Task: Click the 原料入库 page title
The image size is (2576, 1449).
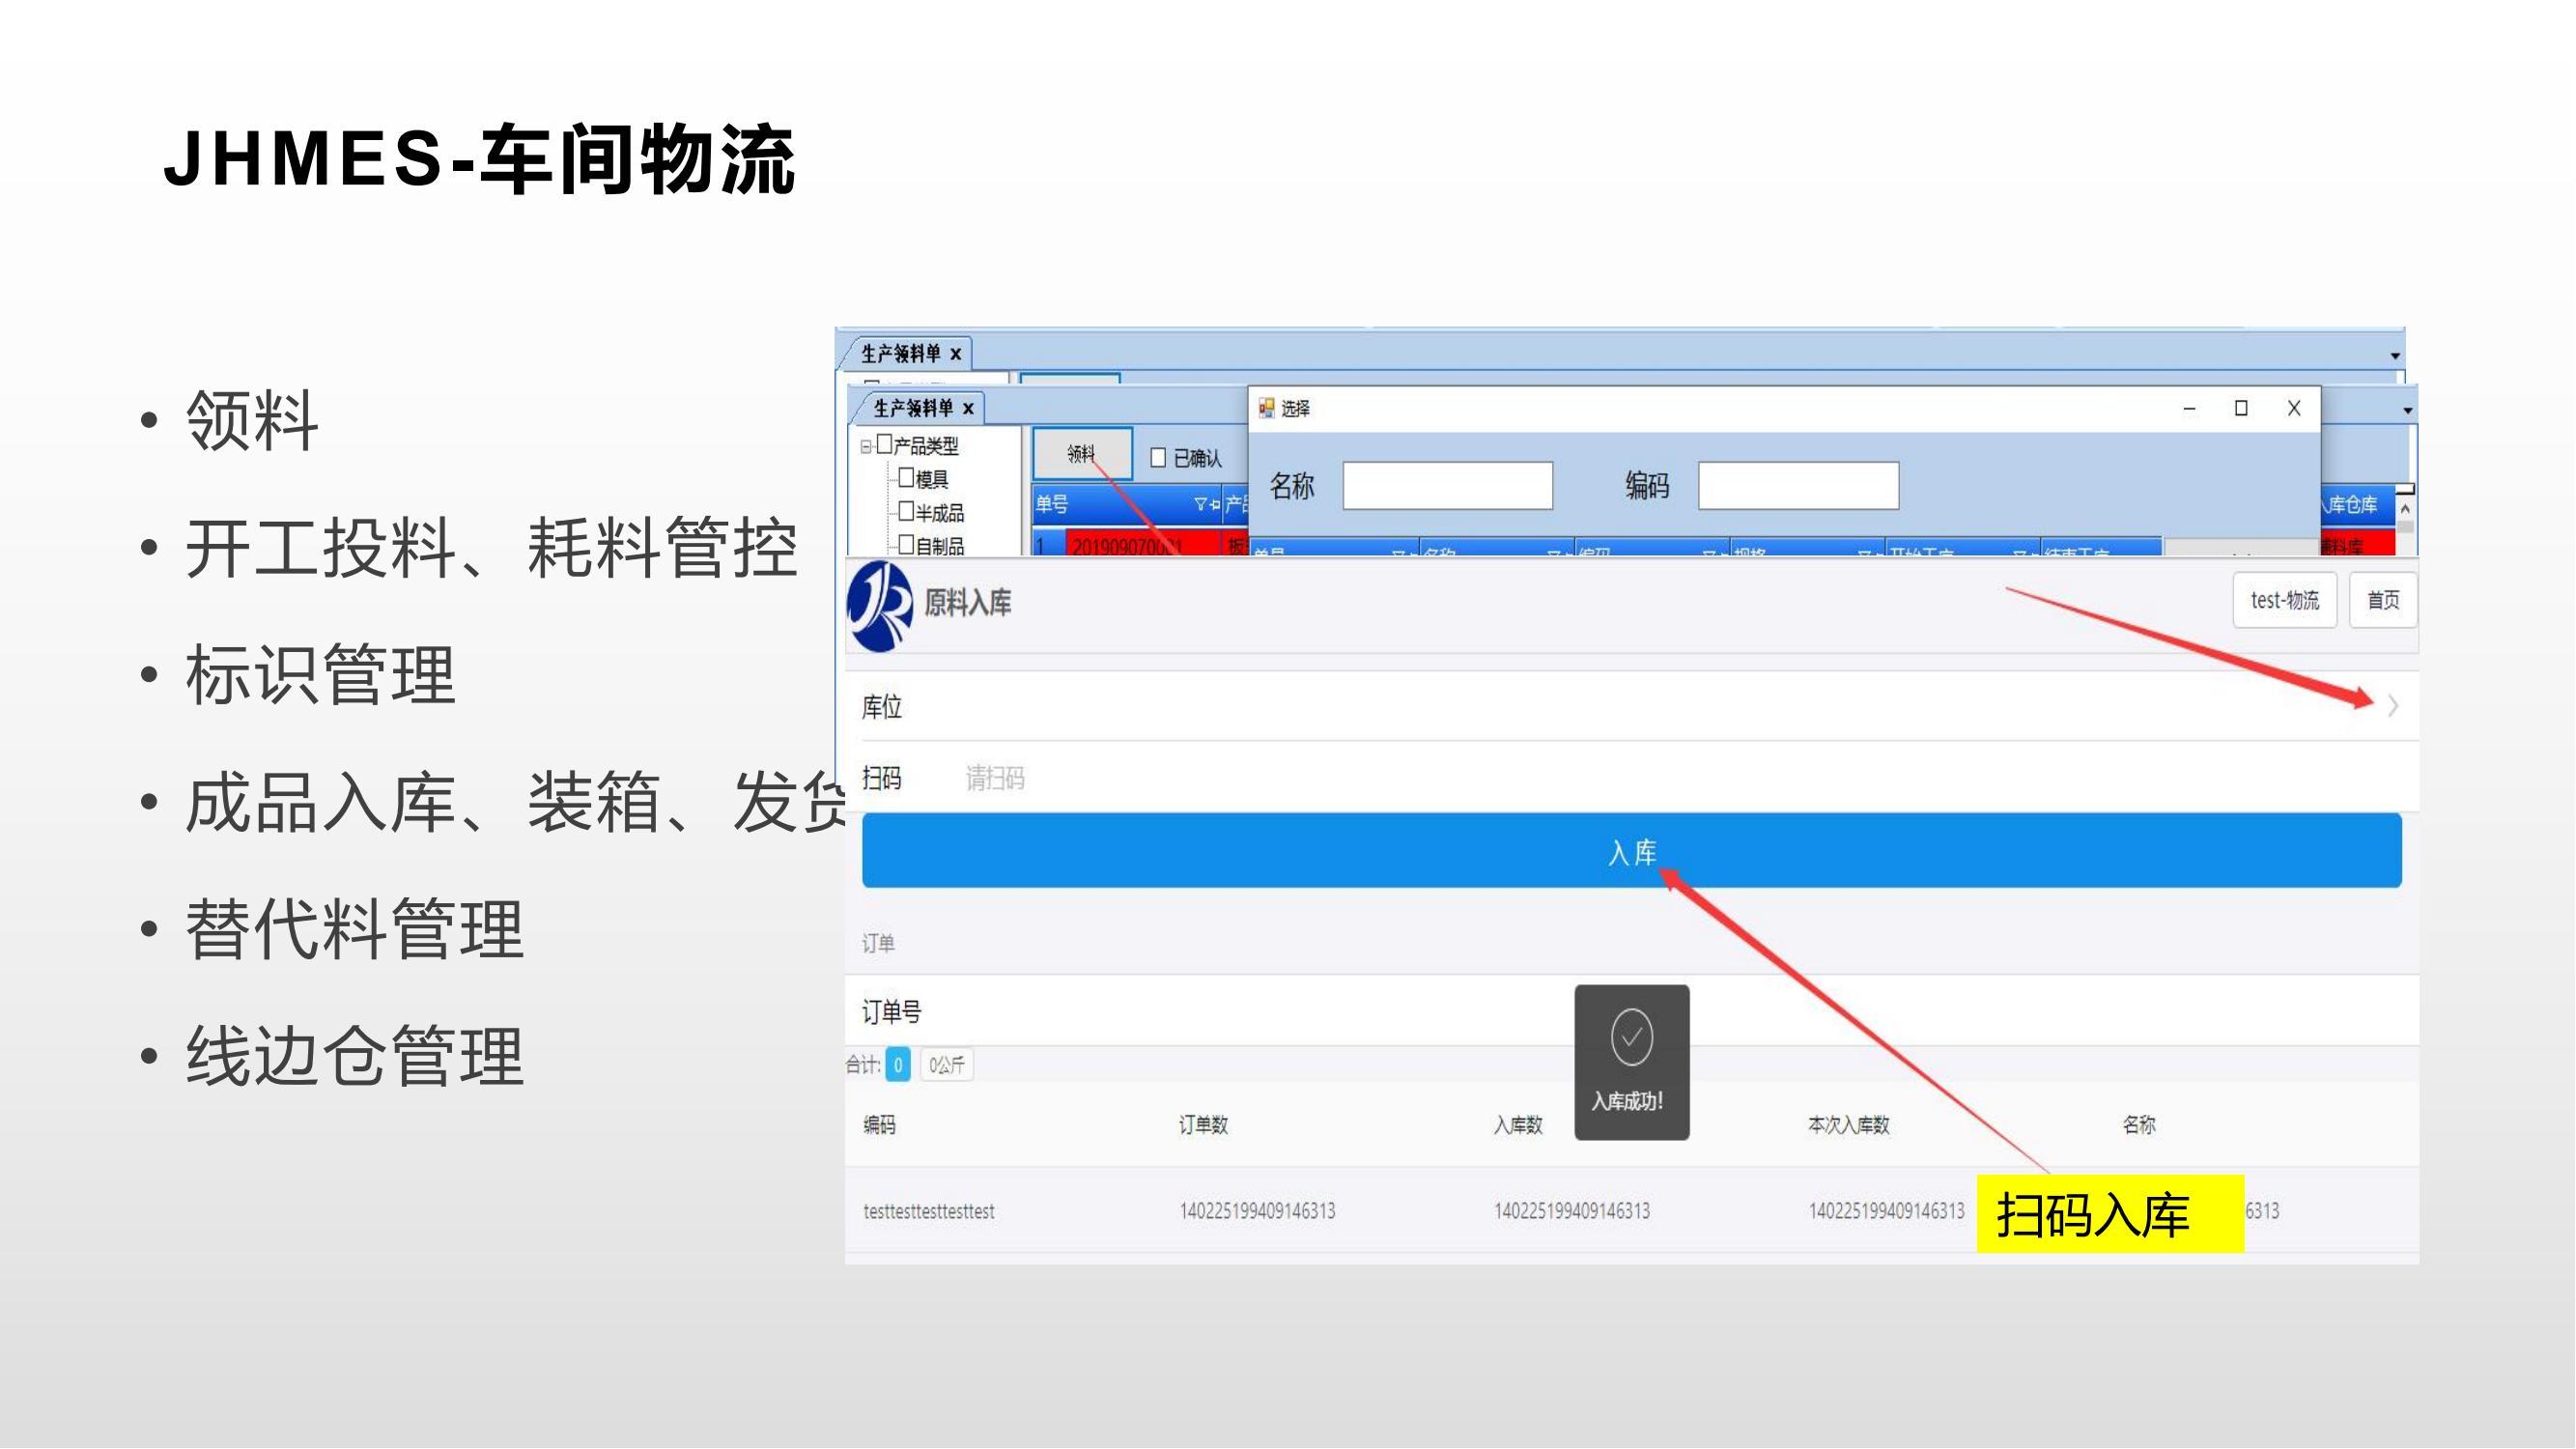Action: pyautogui.click(x=967, y=603)
